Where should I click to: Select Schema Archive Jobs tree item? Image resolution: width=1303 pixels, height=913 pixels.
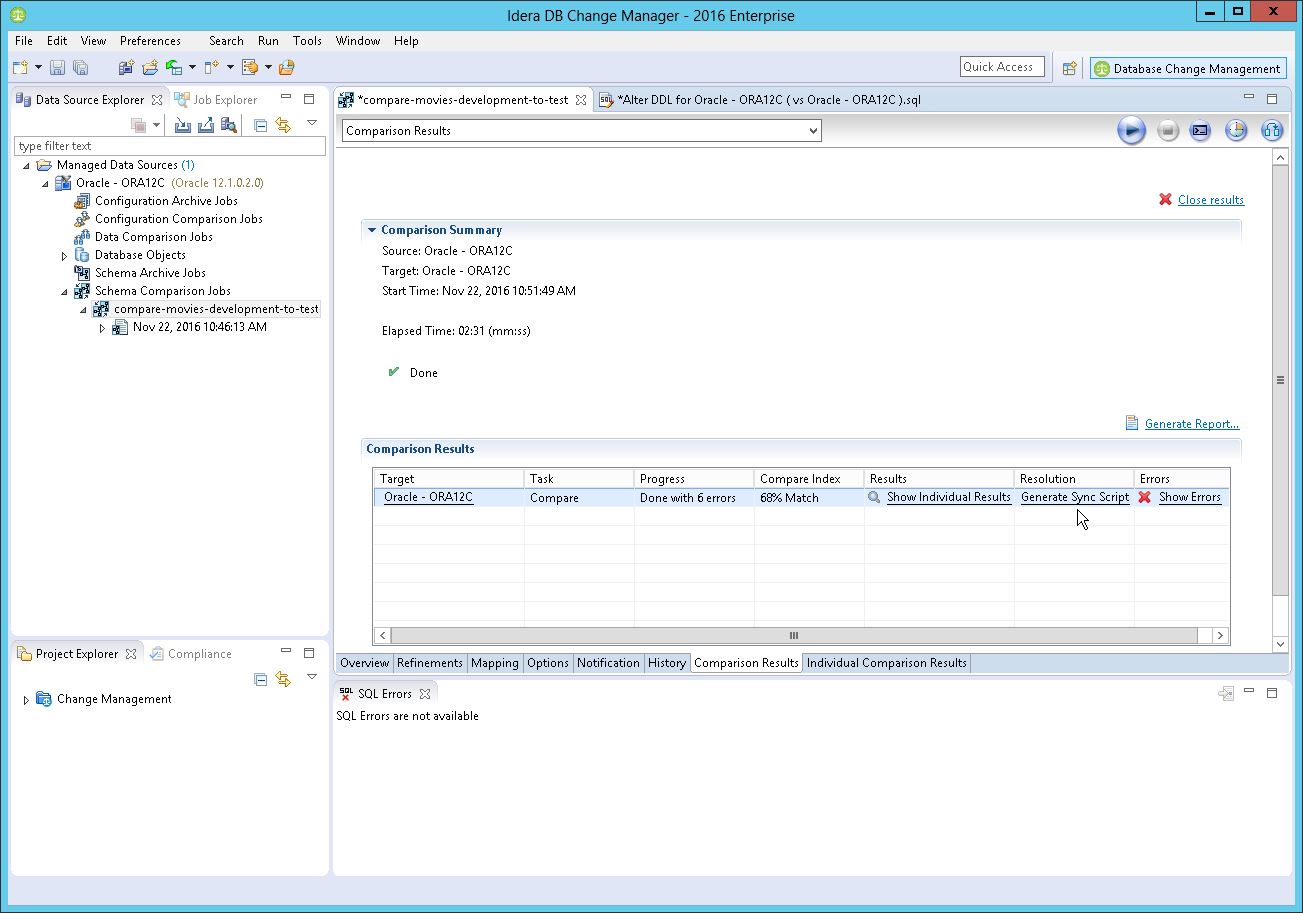coord(150,273)
